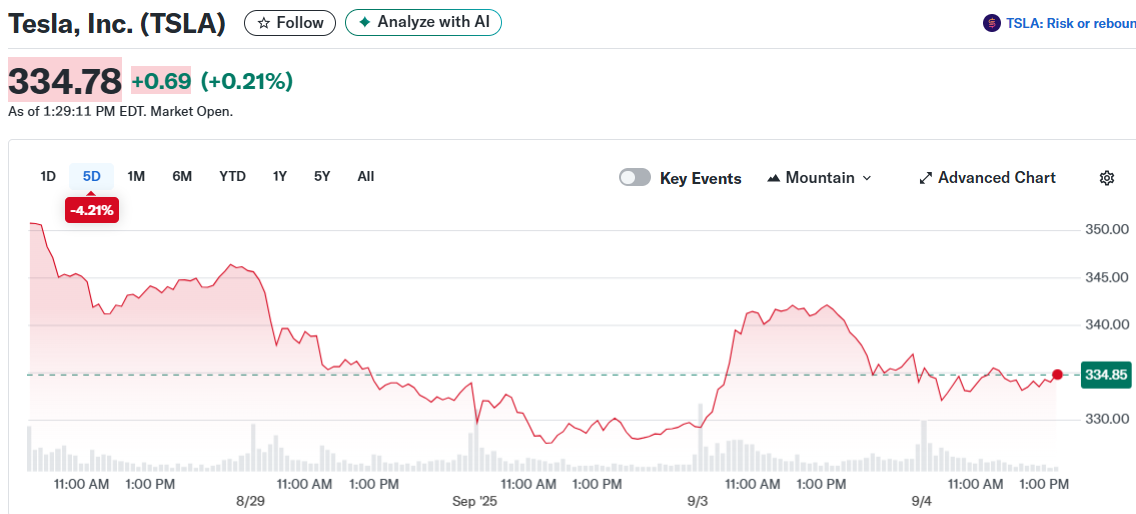Toggle the Key Events switch
The height and width of the screenshot is (514, 1136).
635,178
